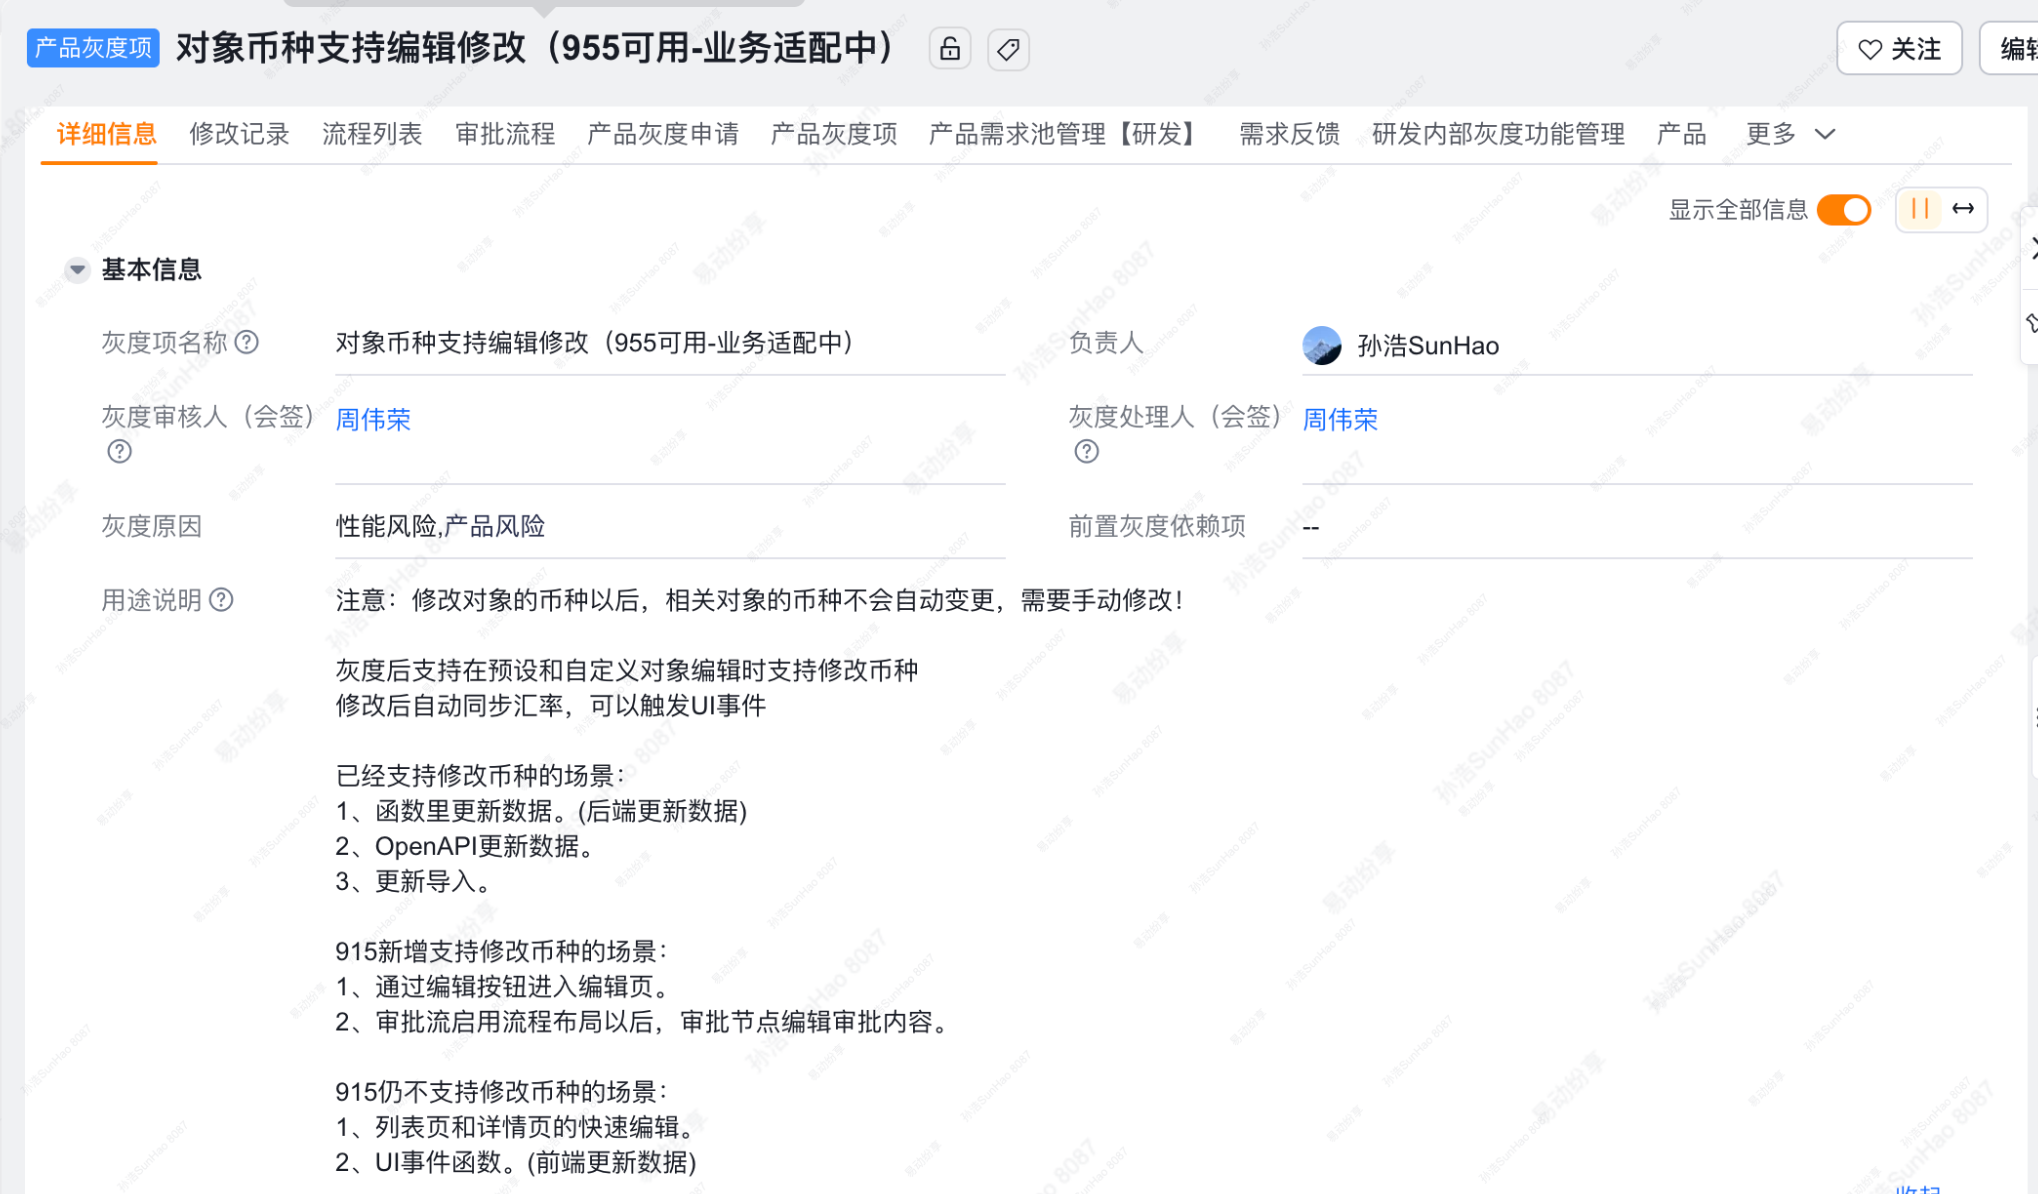This screenshot has height=1194, width=2038.
Task: Click the line '1、通过编辑按钮进入编辑页。'
Action: coord(503,986)
